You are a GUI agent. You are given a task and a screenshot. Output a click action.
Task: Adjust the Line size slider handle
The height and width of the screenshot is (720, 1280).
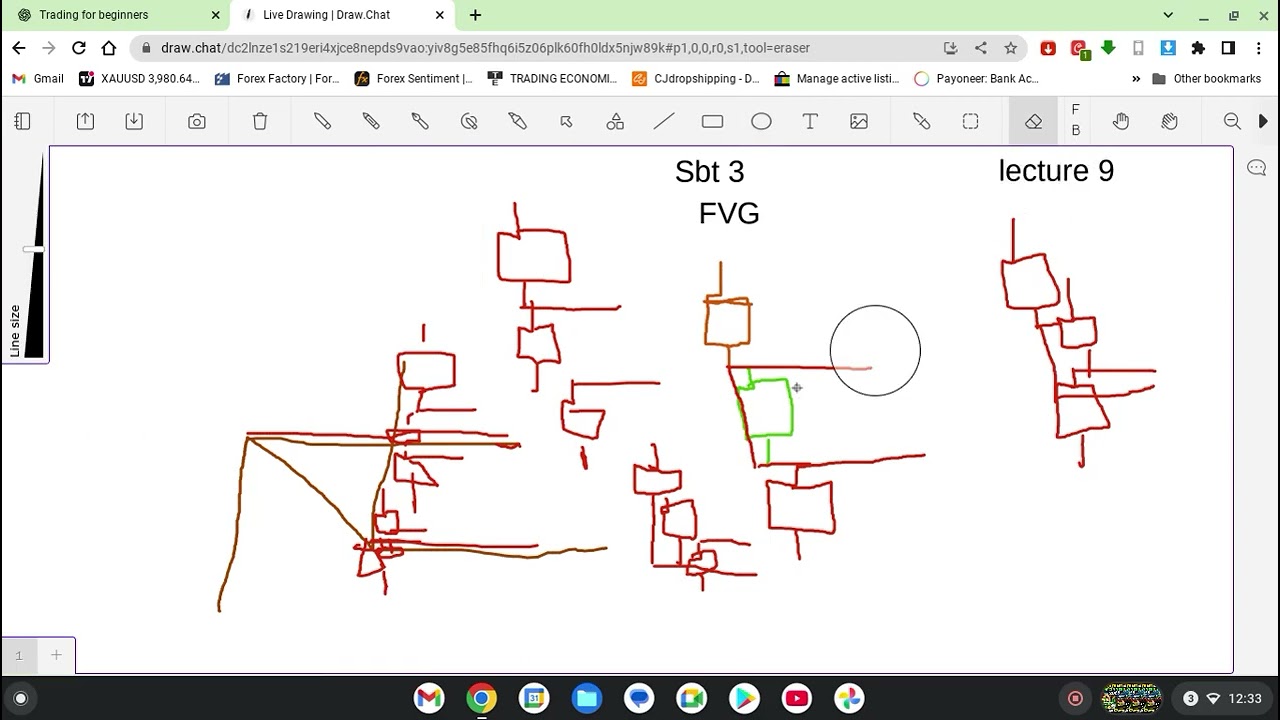(33, 249)
